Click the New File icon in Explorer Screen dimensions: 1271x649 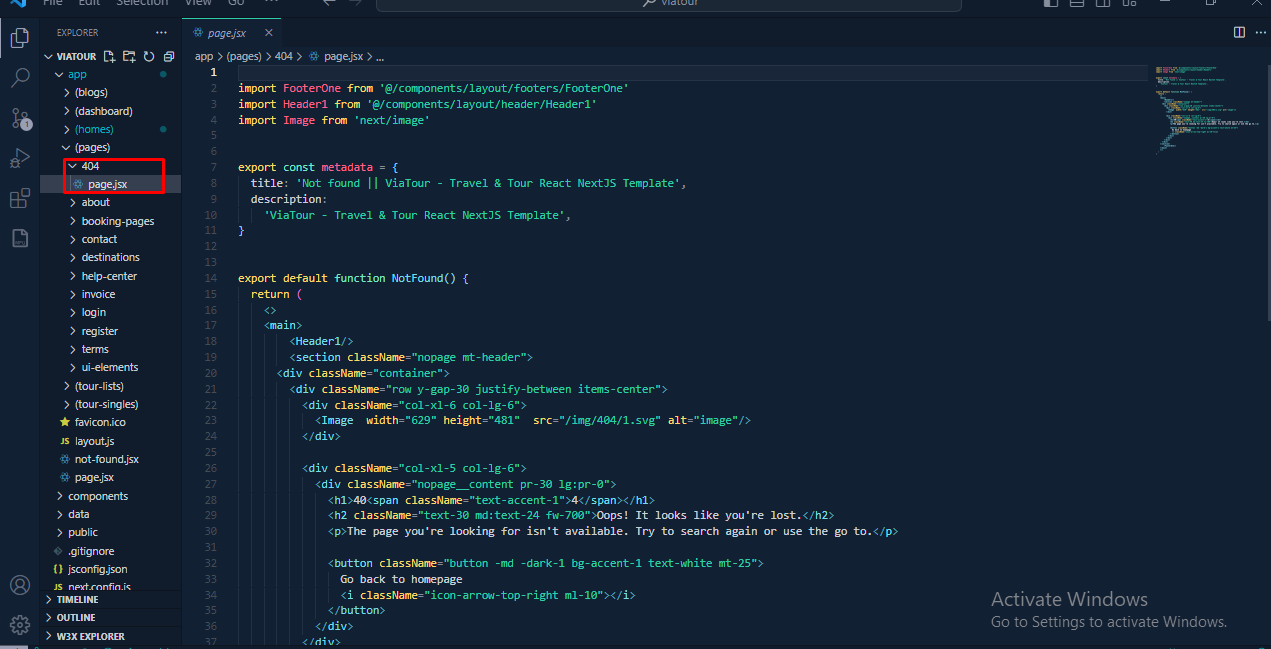110,57
